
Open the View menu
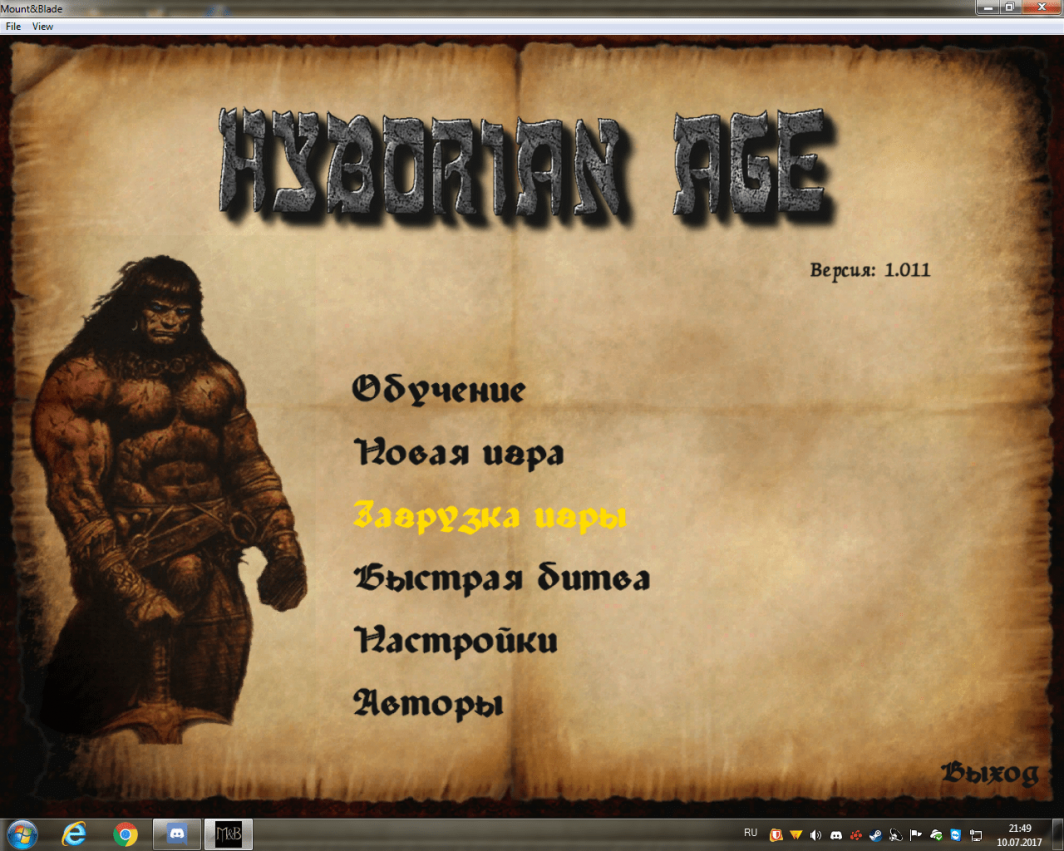pos(42,26)
